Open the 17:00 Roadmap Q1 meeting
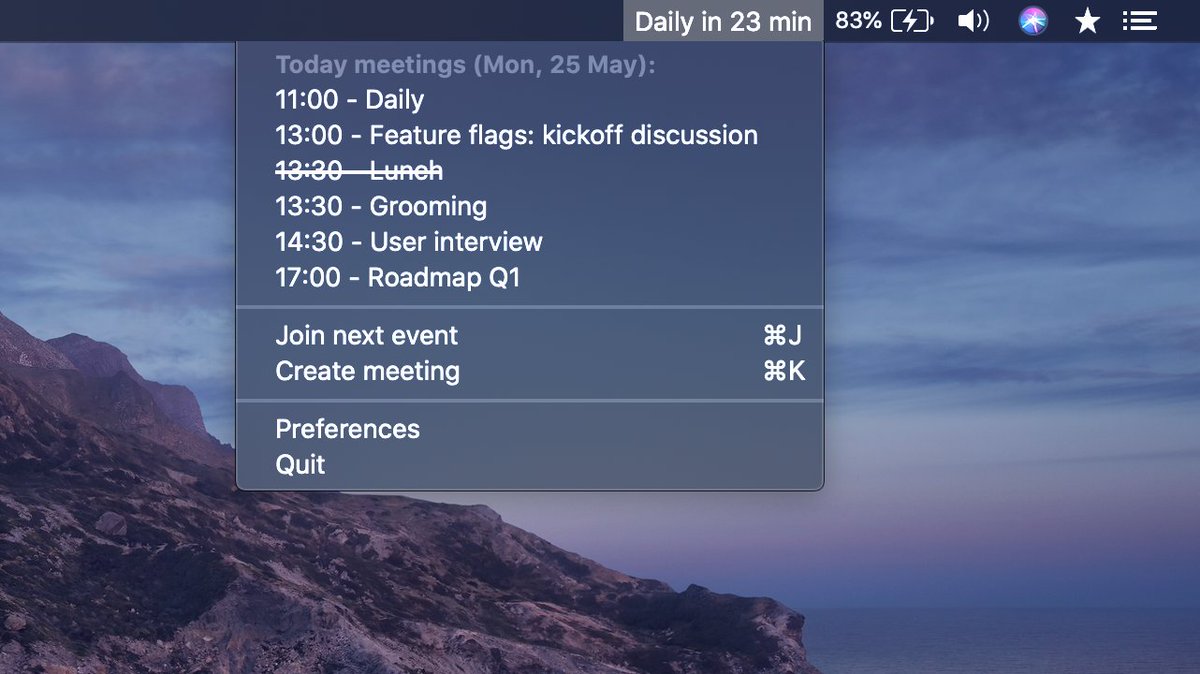The width and height of the screenshot is (1200, 674). (530, 277)
